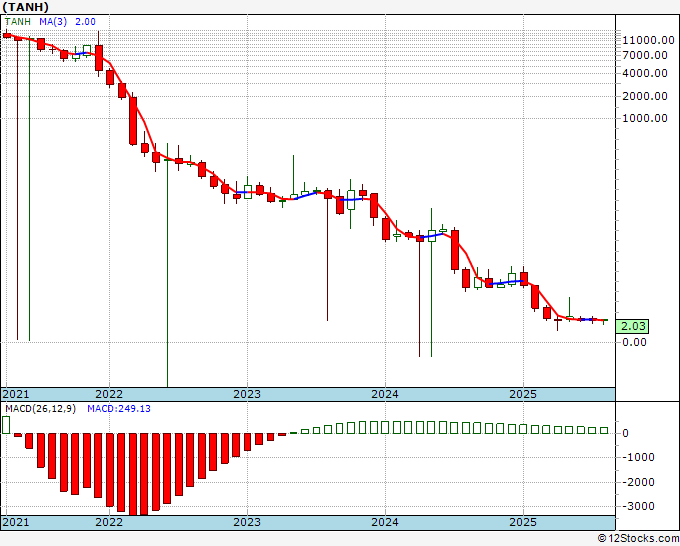Select 2022 on the price chart timeline

pos(109,394)
